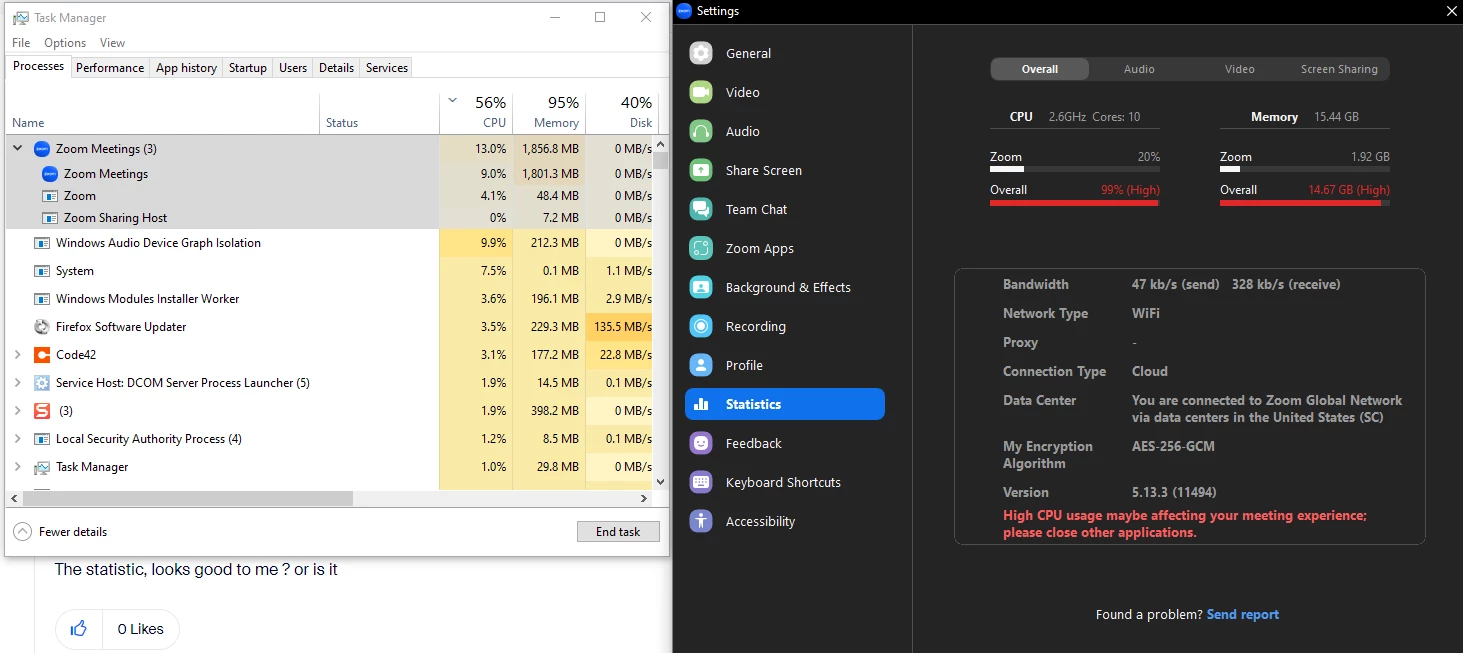Expand Local Security Authority Process group

[x=17, y=439]
